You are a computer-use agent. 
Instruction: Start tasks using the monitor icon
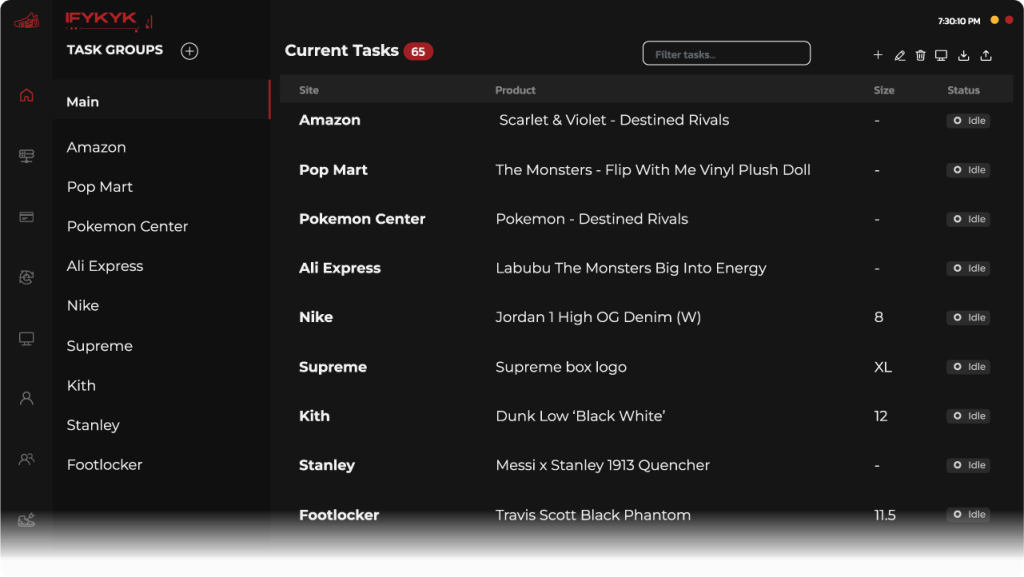pos(941,55)
